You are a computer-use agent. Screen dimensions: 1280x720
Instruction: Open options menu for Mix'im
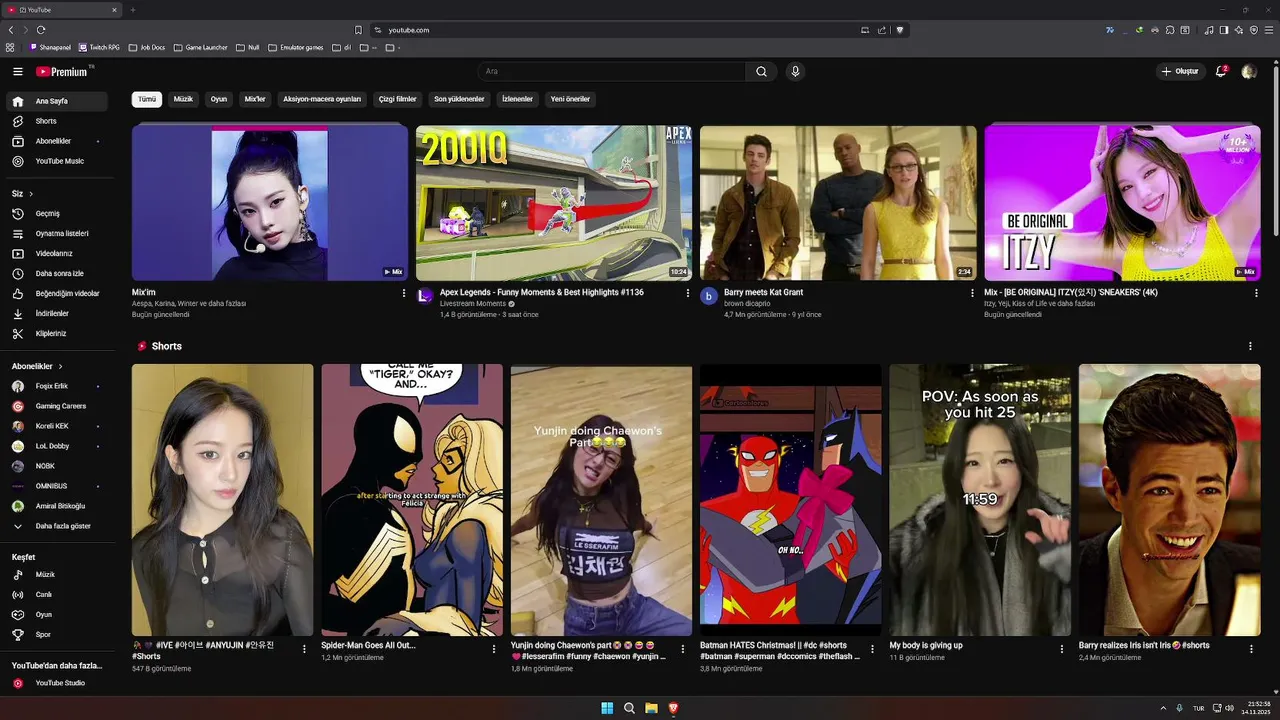404,293
